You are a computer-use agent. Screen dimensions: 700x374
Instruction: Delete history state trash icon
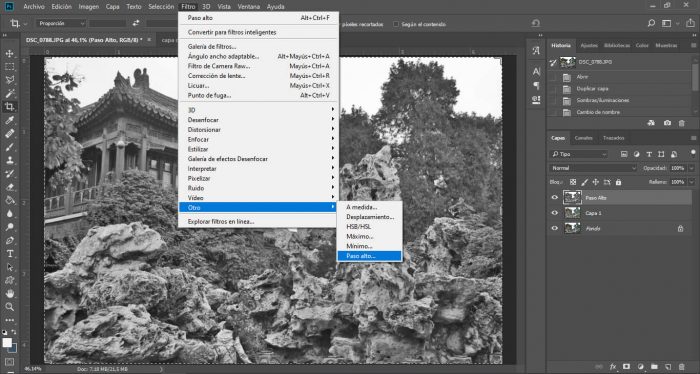tap(681, 123)
